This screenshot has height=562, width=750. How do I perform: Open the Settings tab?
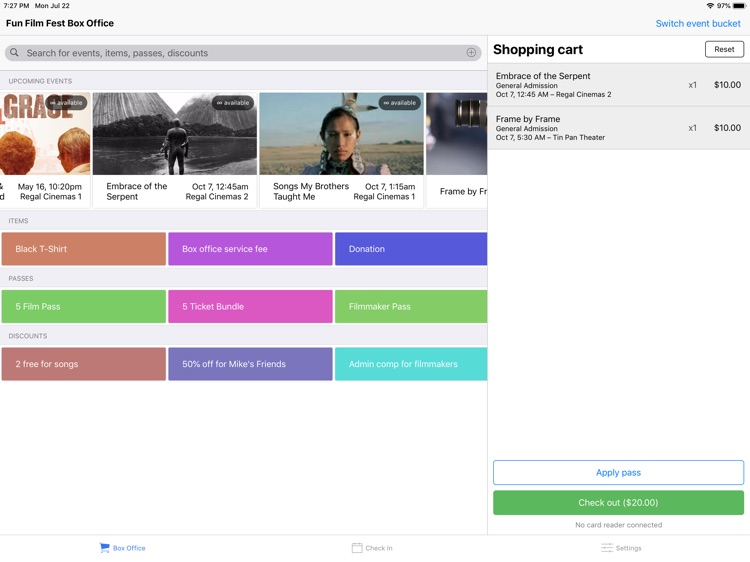point(621,548)
